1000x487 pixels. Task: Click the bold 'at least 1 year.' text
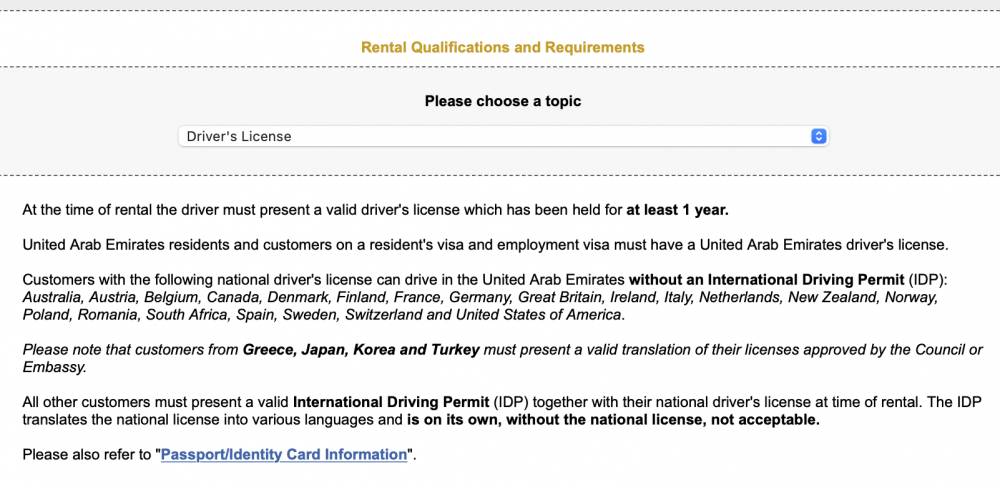tap(677, 210)
